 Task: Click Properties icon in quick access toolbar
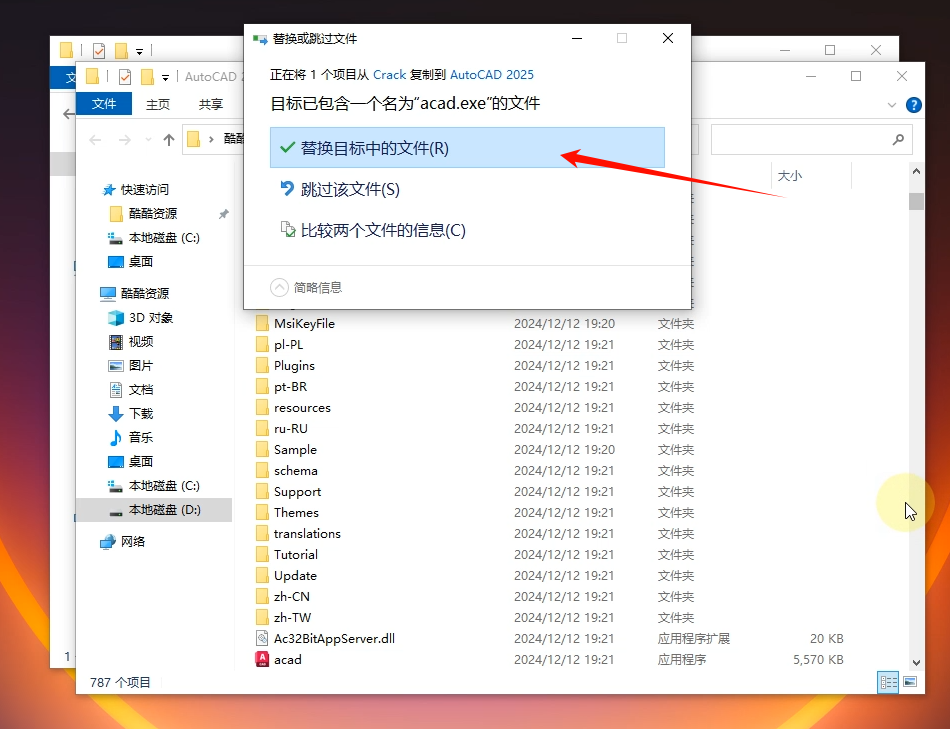125,77
